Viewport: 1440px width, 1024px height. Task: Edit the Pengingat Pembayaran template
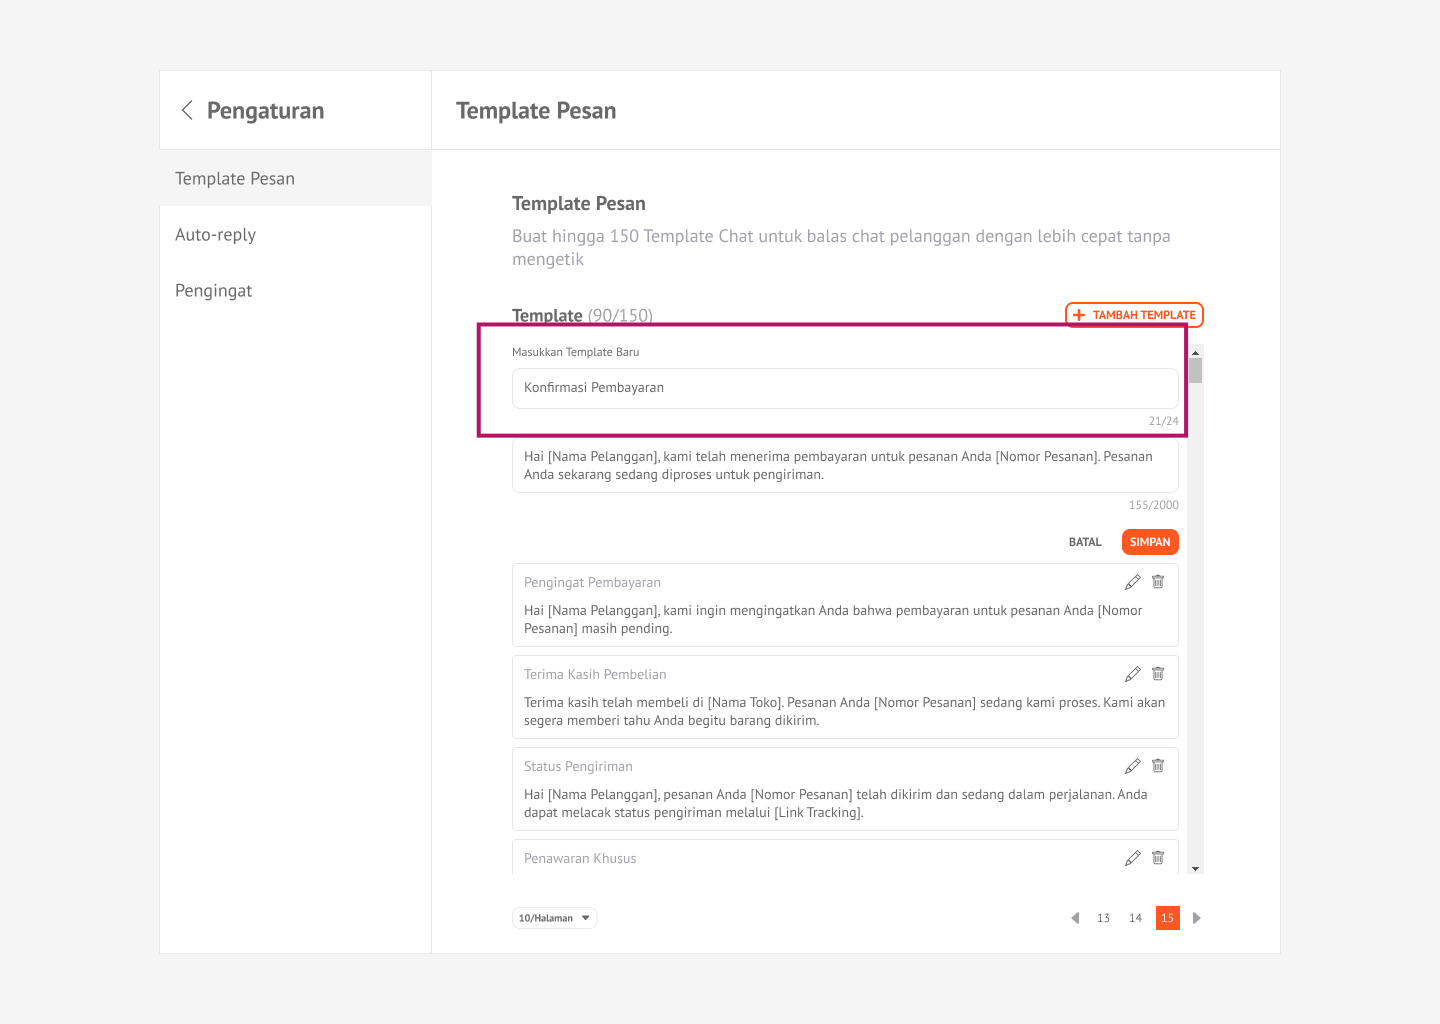(x=1132, y=582)
